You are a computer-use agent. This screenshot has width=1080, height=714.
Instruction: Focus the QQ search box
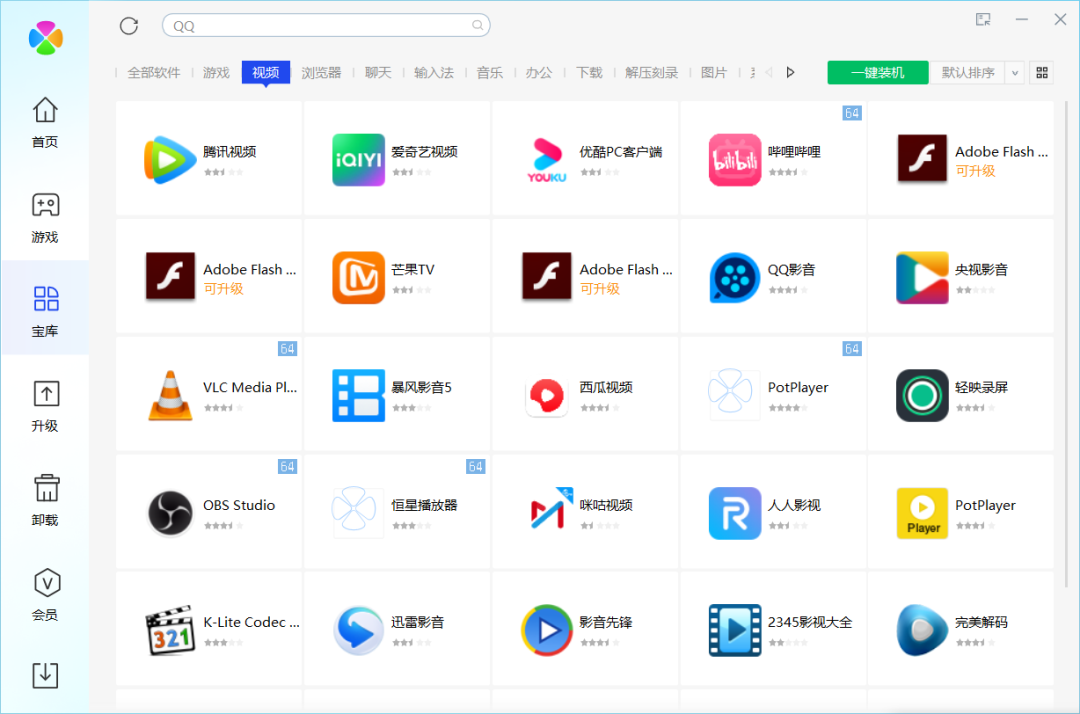326,25
